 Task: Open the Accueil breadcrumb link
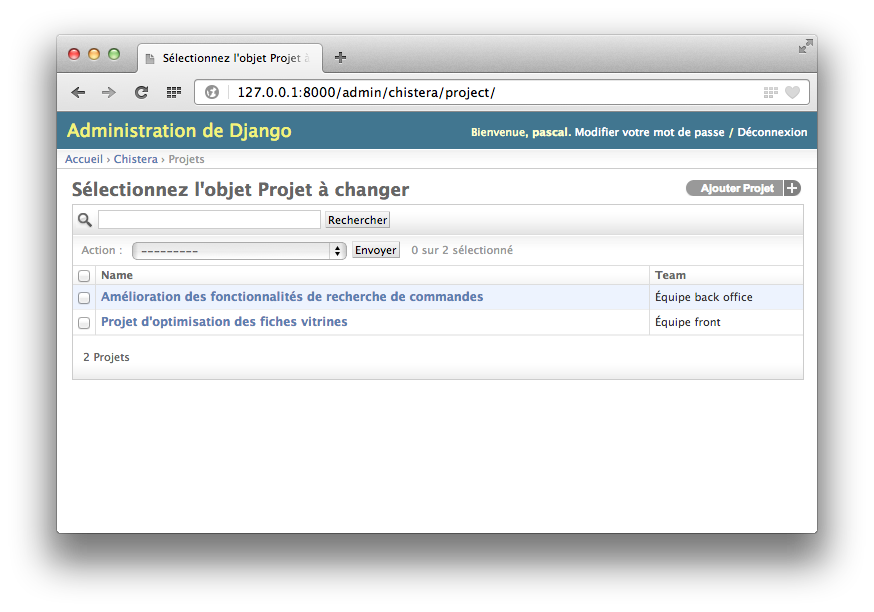[84, 159]
